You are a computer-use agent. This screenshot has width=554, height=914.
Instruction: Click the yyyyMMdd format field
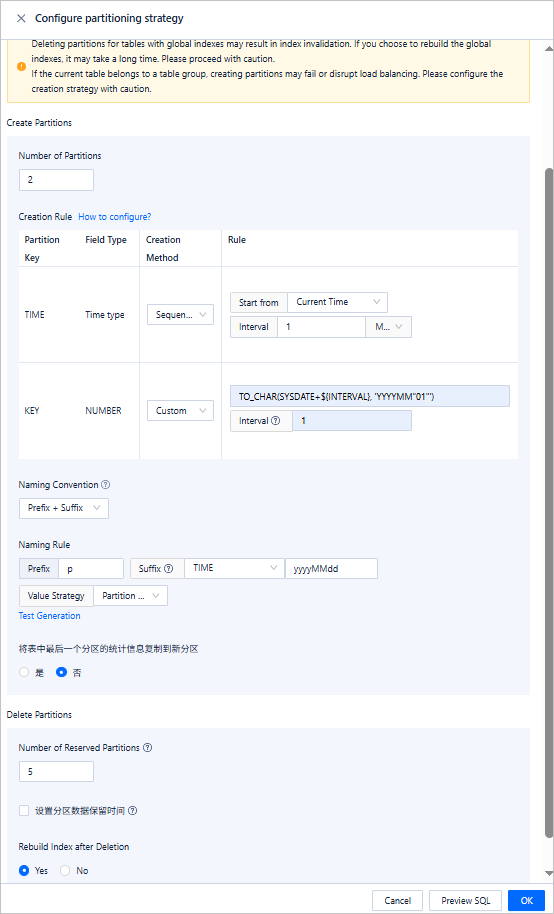click(331, 568)
